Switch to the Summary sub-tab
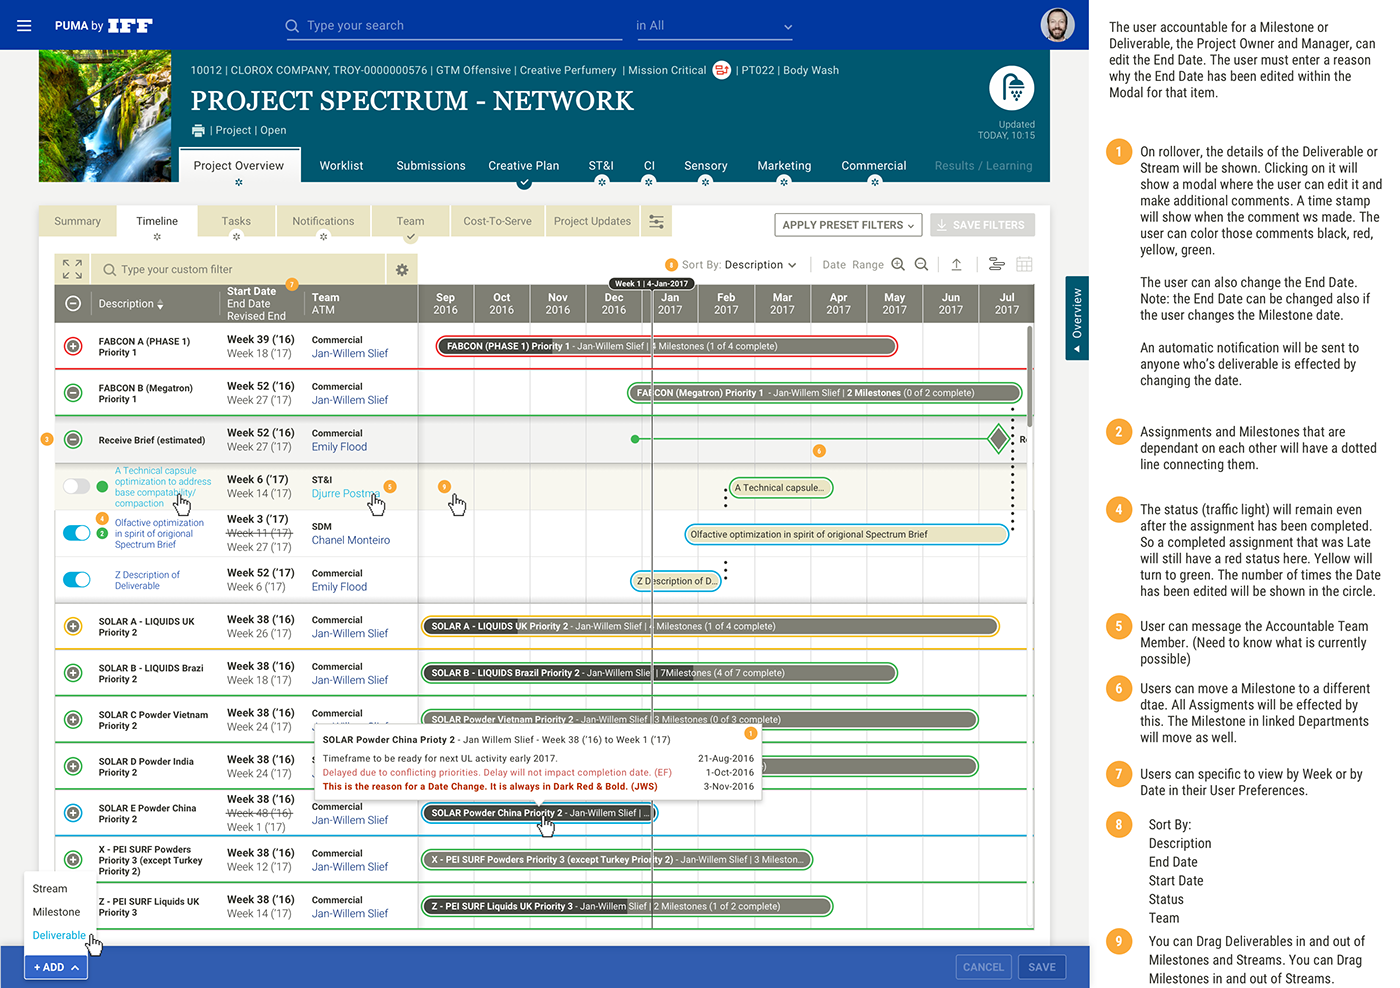Screen dimensions: 1400x988 click(77, 221)
